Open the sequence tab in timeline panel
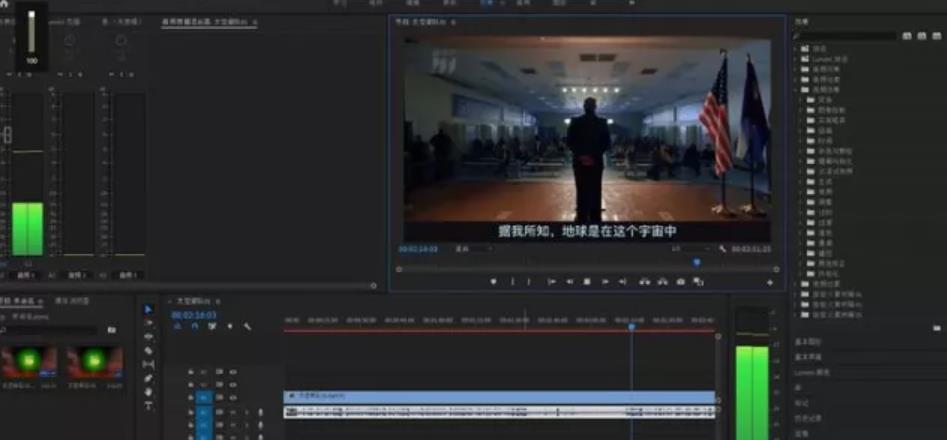Viewport: 947px width, 440px height. coord(194,300)
